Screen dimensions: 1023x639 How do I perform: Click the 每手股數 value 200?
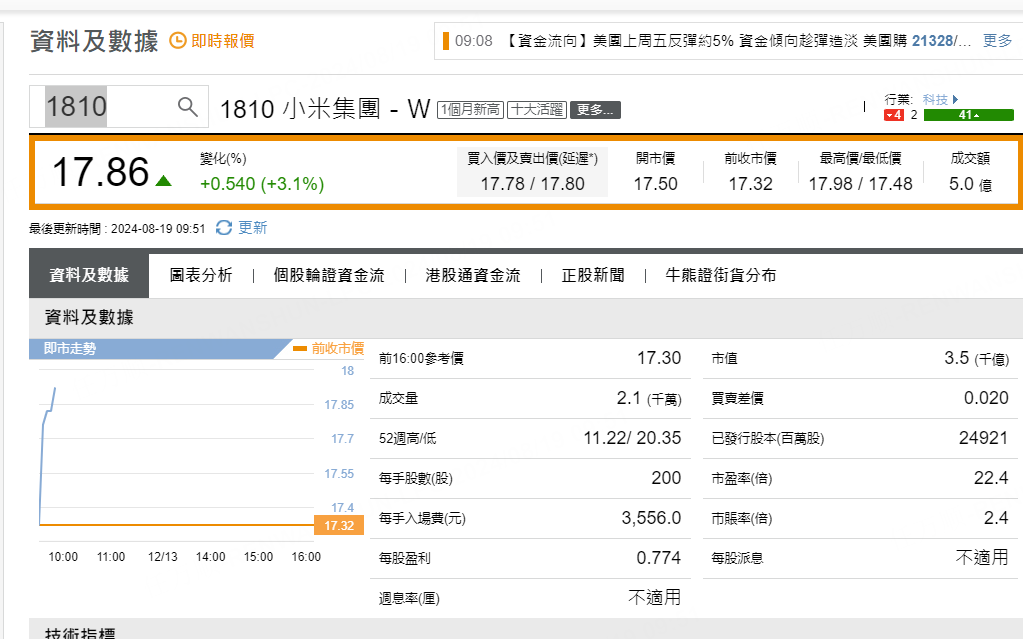click(666, 478)
